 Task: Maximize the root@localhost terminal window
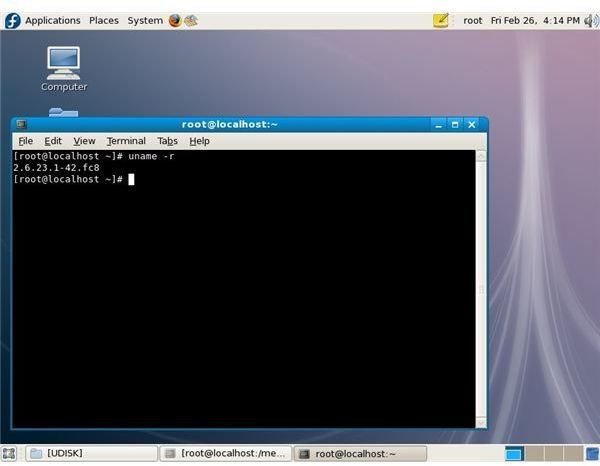pos(455,125)
